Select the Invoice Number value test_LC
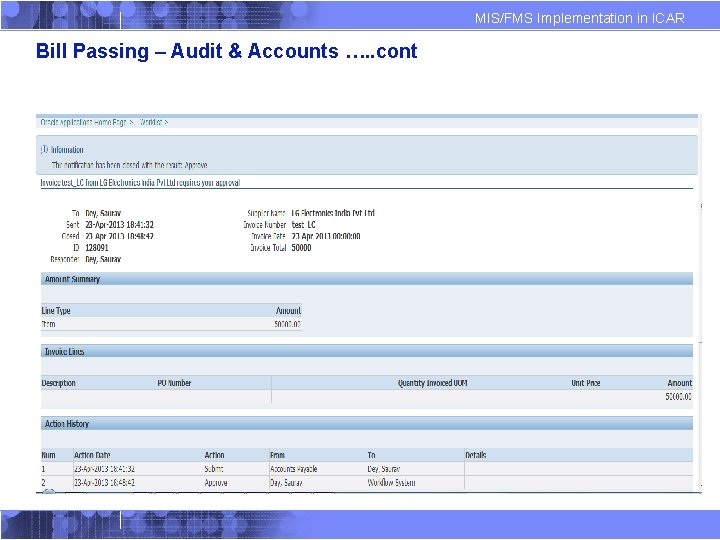 [x=304, y=225]
